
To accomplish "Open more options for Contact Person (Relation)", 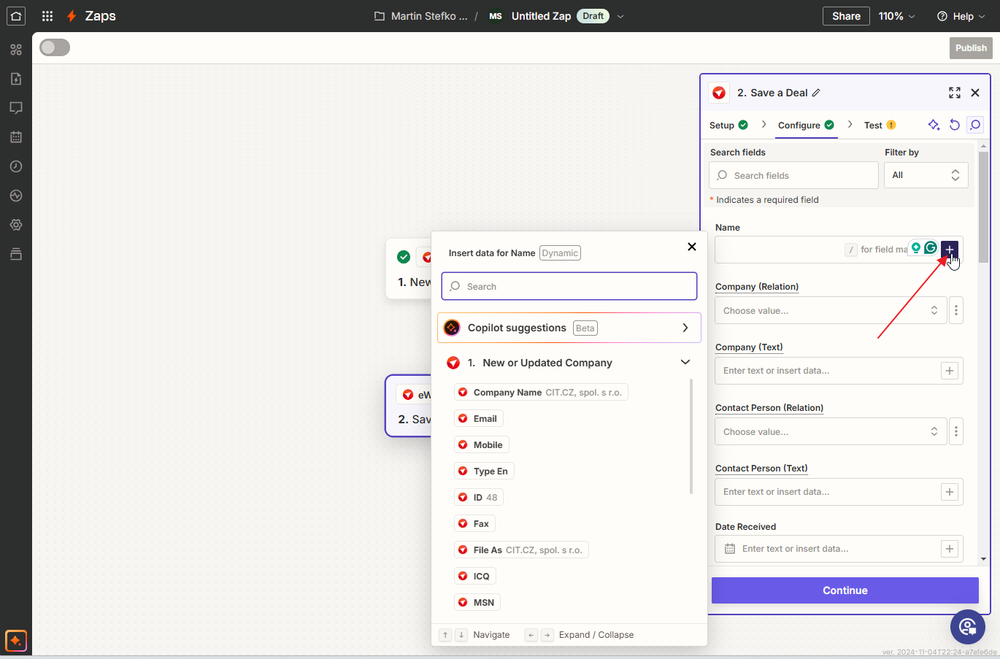I will pyautogui.click(x=956, y=432).
